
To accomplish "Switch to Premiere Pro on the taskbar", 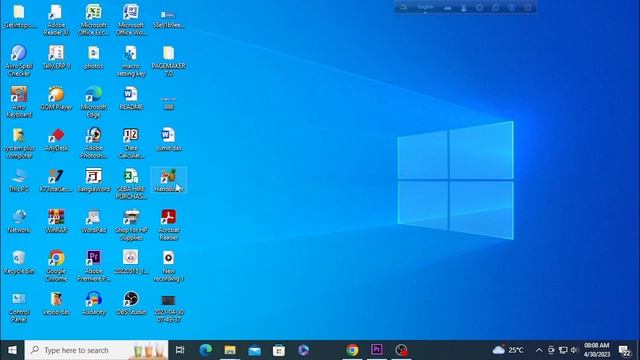I will pyautogui.click(x=377, y=350).
